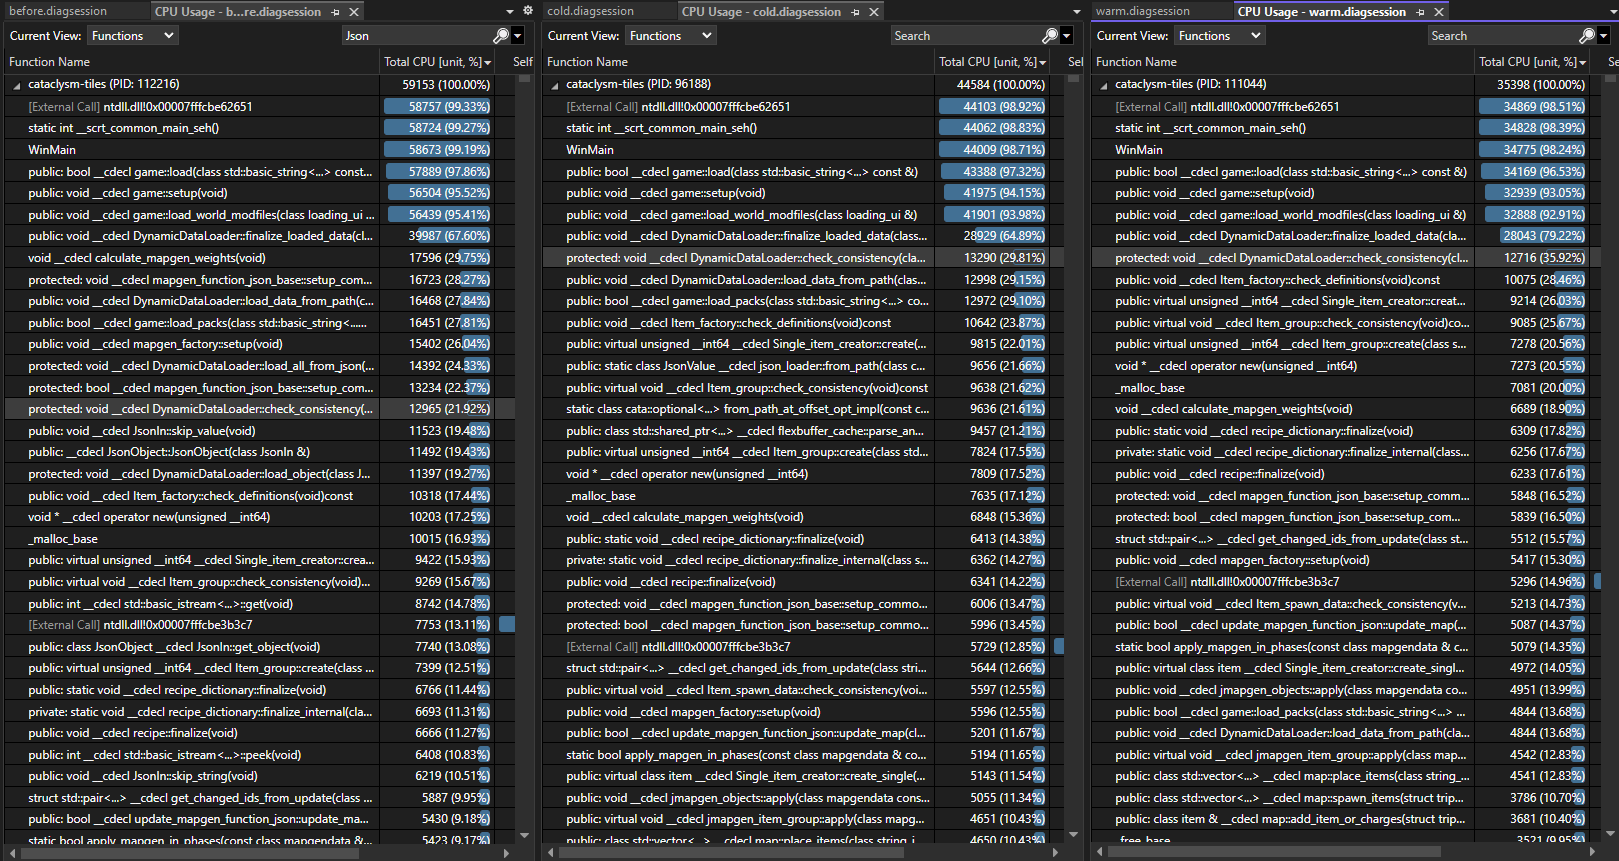Open the gear settings in the before pane
1619x861 pixels.
[528, 11]
